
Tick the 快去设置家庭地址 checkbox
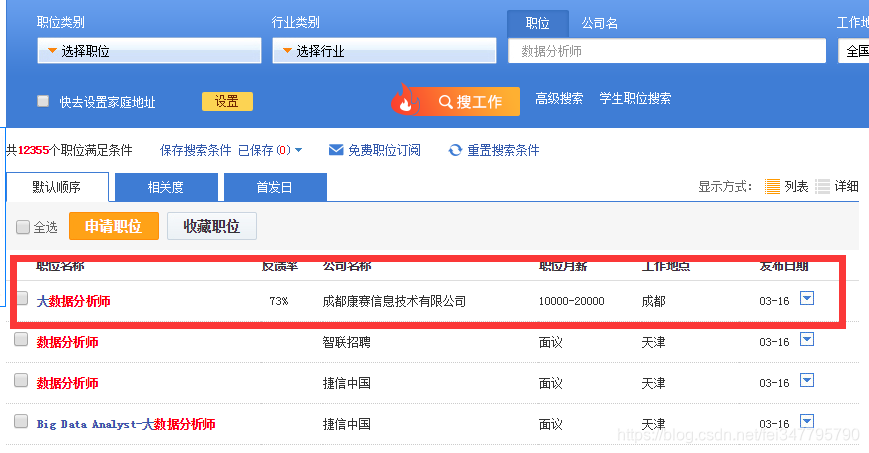(43, 101)
